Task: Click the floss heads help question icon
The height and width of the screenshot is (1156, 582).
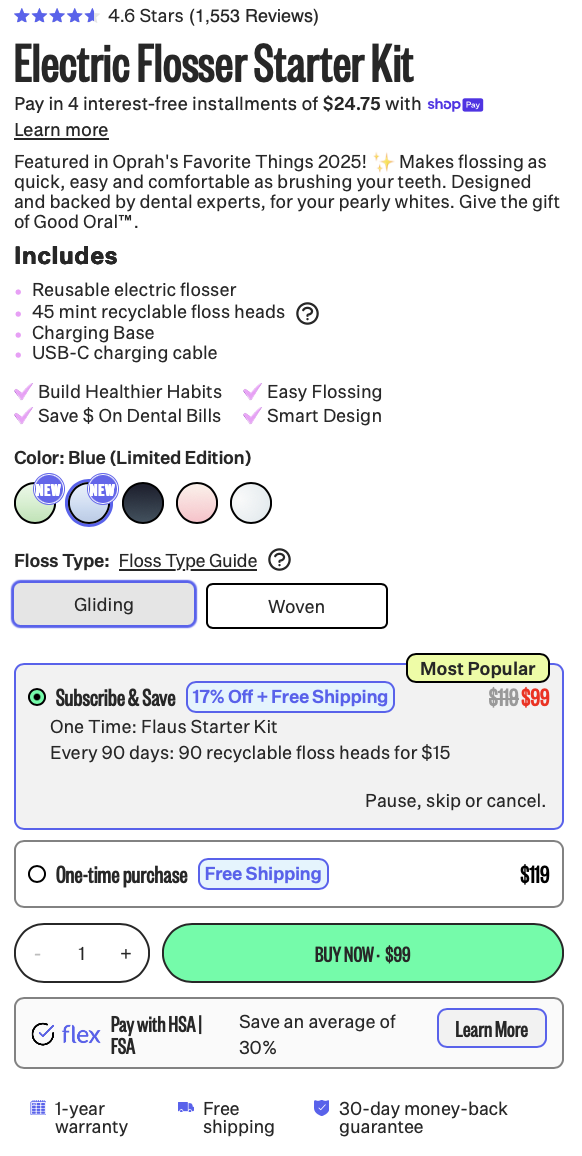Action: tap(307, 314)
